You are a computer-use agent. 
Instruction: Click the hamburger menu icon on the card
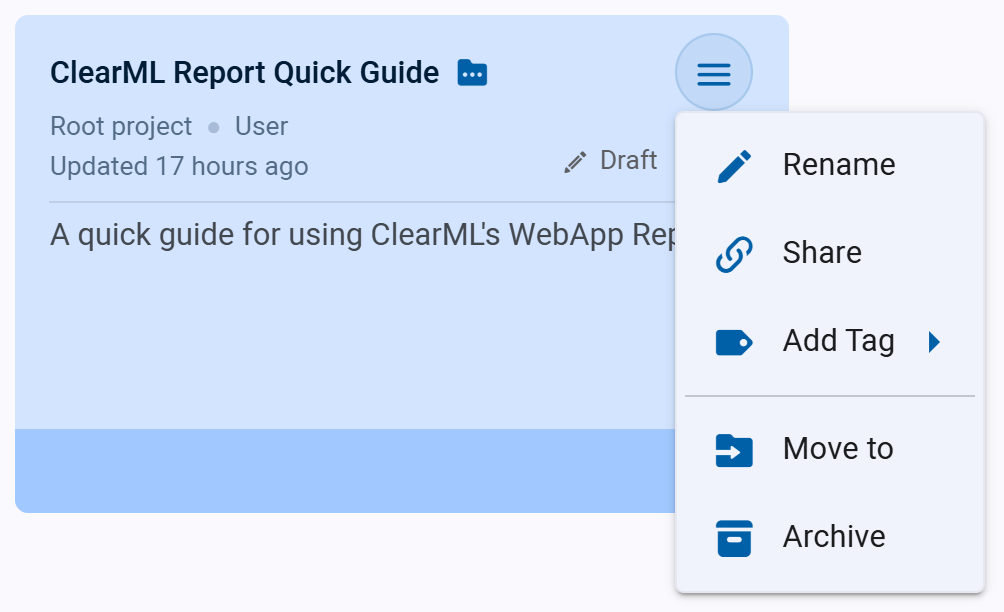pos(713,72)
